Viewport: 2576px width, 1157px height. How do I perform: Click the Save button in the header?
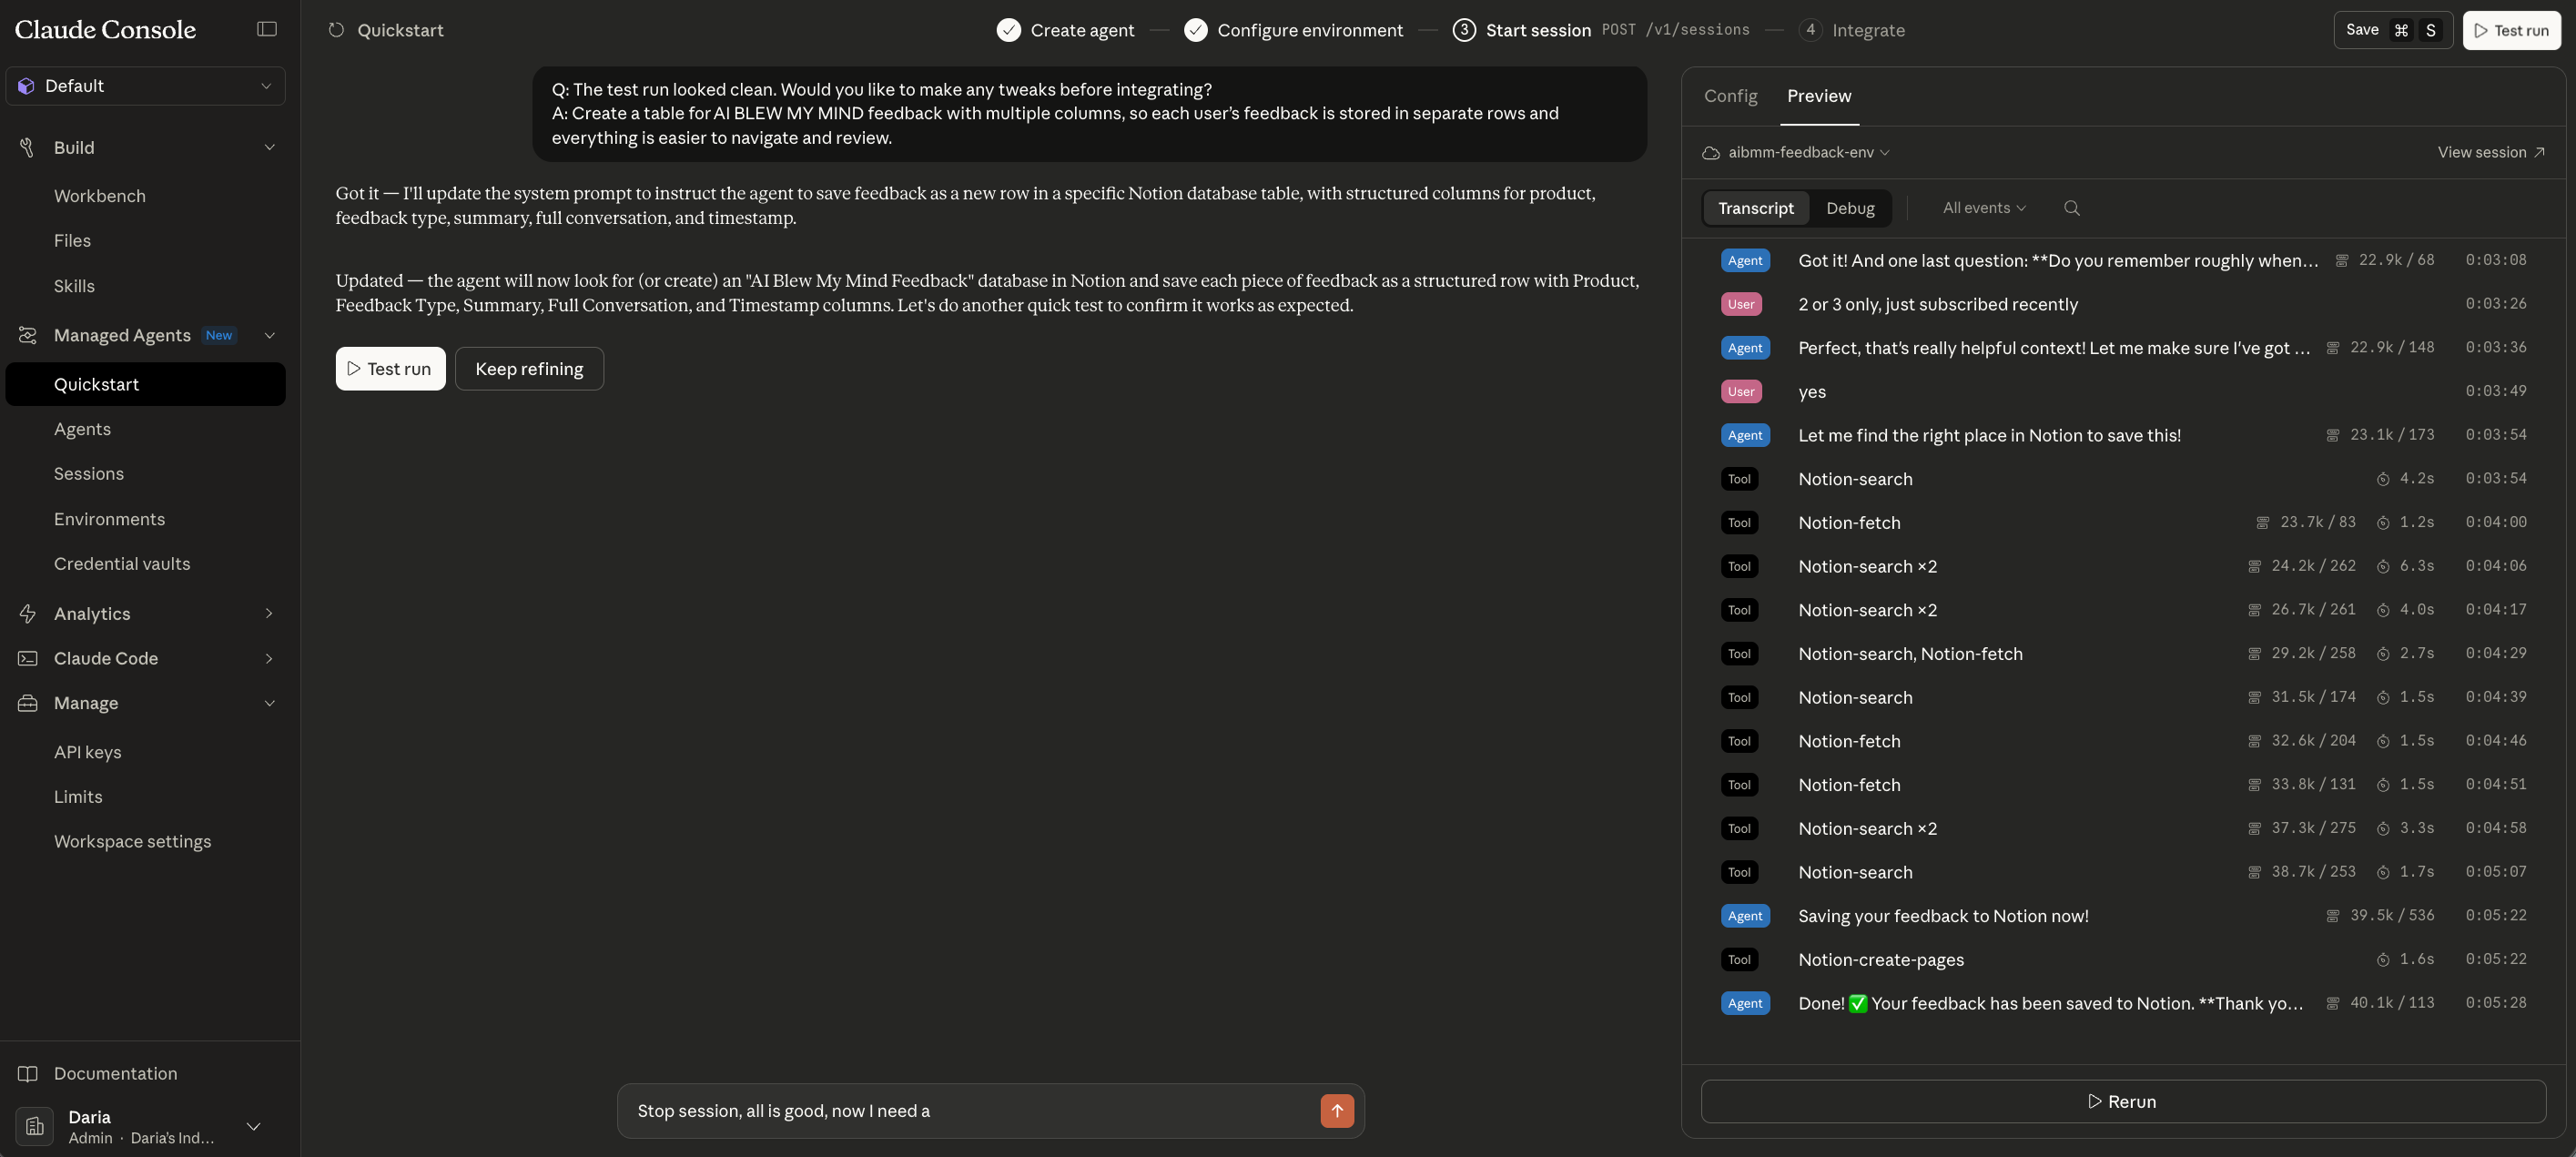(2393, 30)
